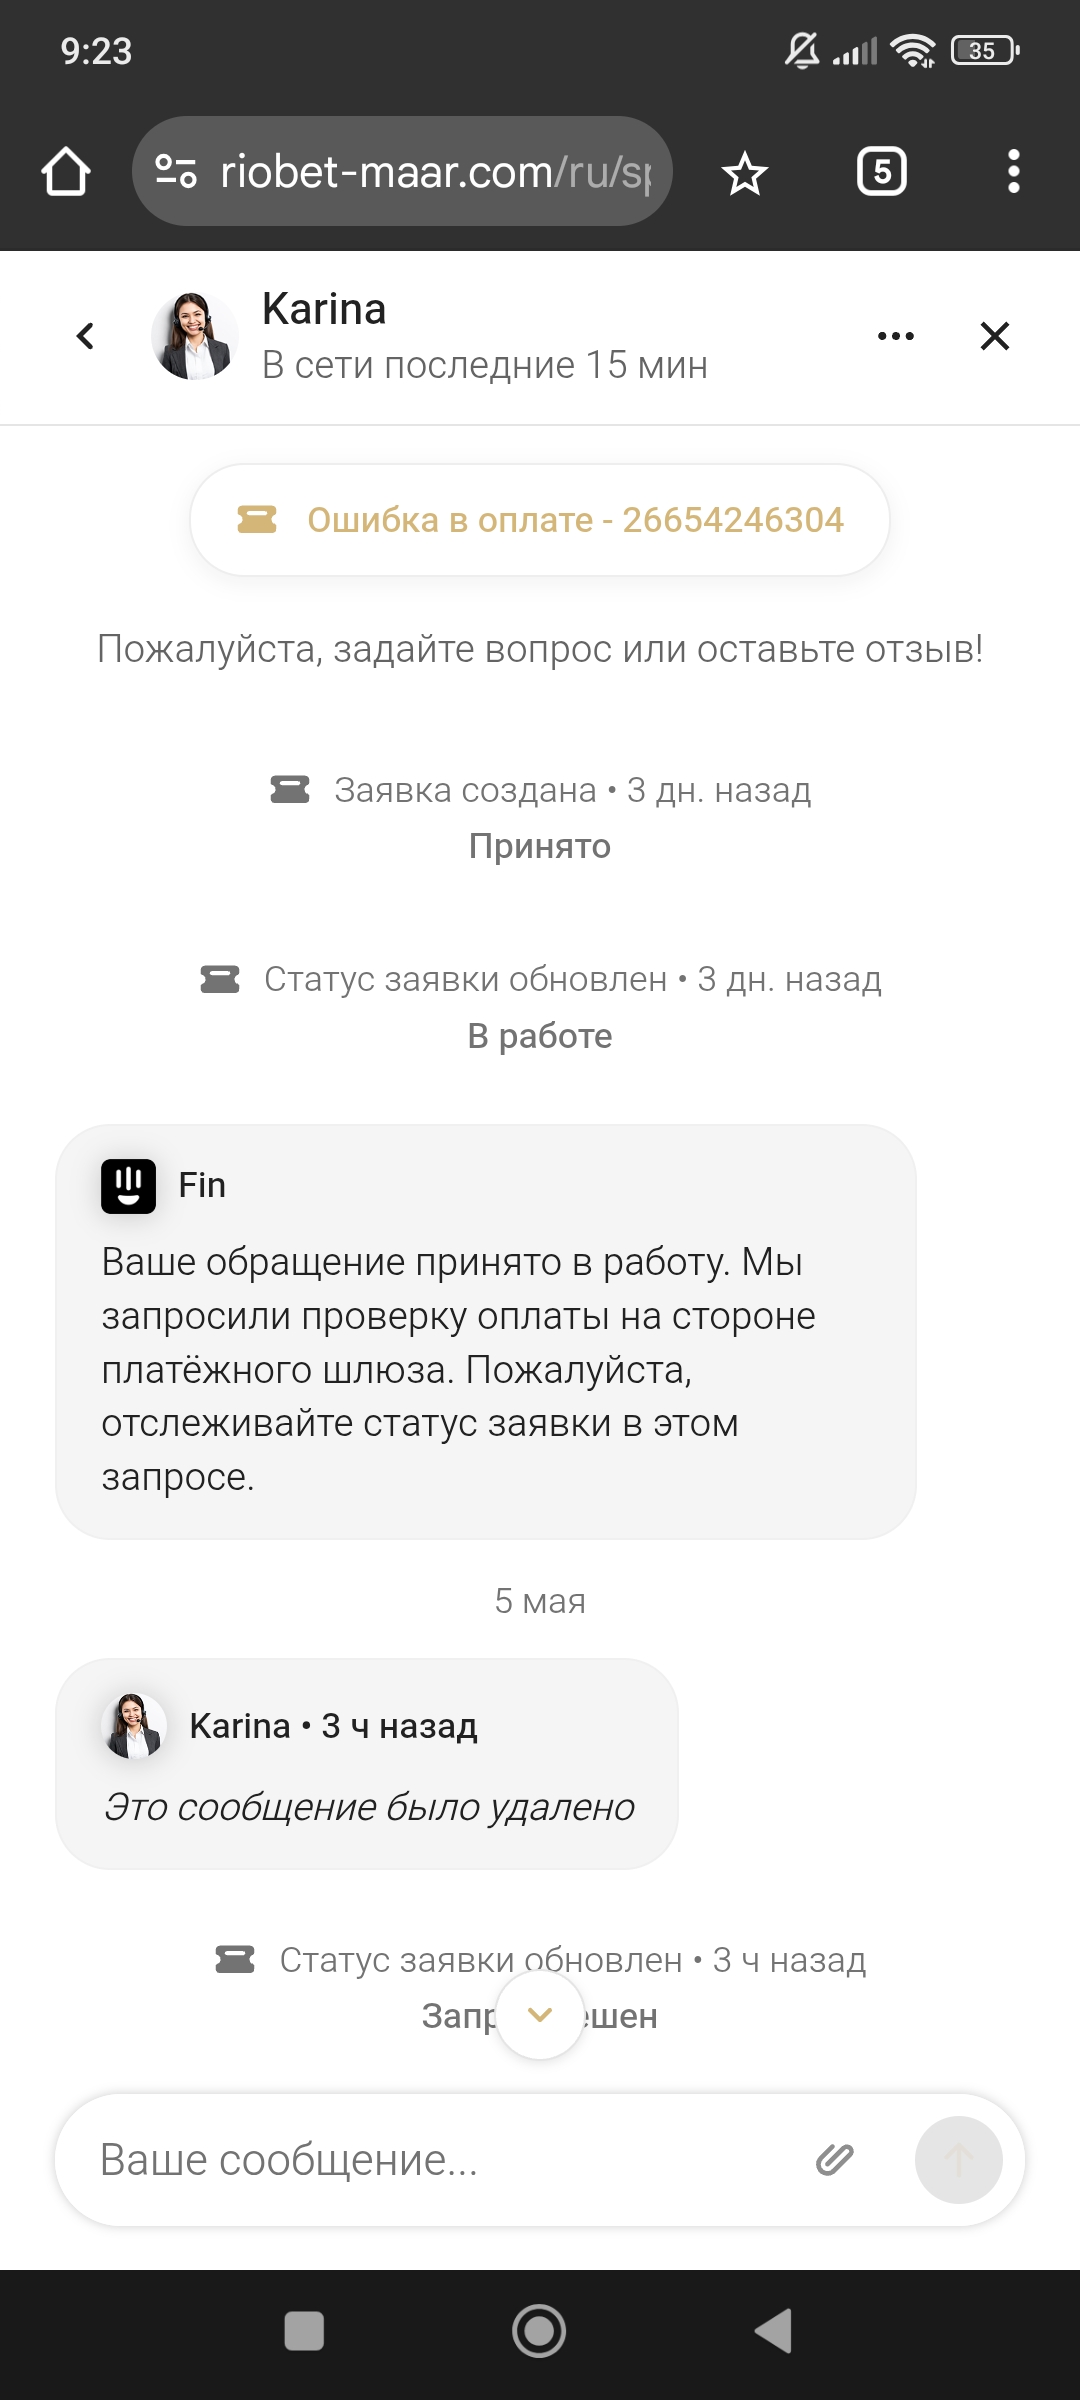Open ticket Ошибка в оплате - 26654246304
Viewport: 1080px width, 2400px height.
540,520
